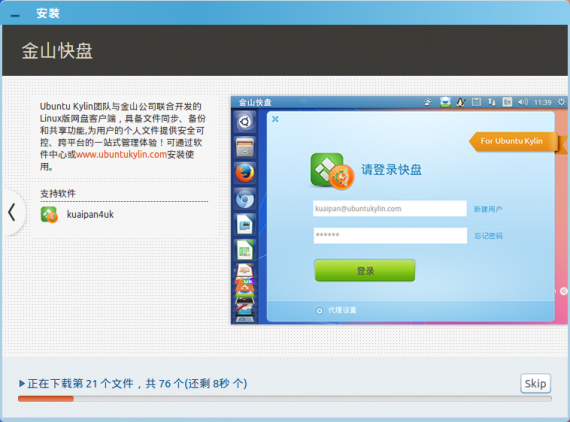Viewport: 570px width, 422px height.
Task: Launch Chromium browser from the dock
Action: (245, 198)
